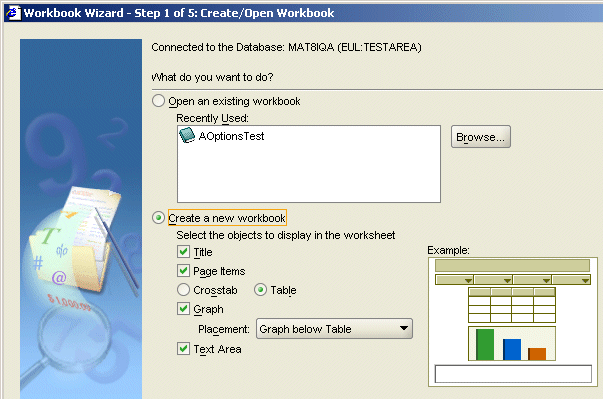This screenshot has height=399, width=603.
Task: Select Open an existing workbook option
Action: point(158,101)
